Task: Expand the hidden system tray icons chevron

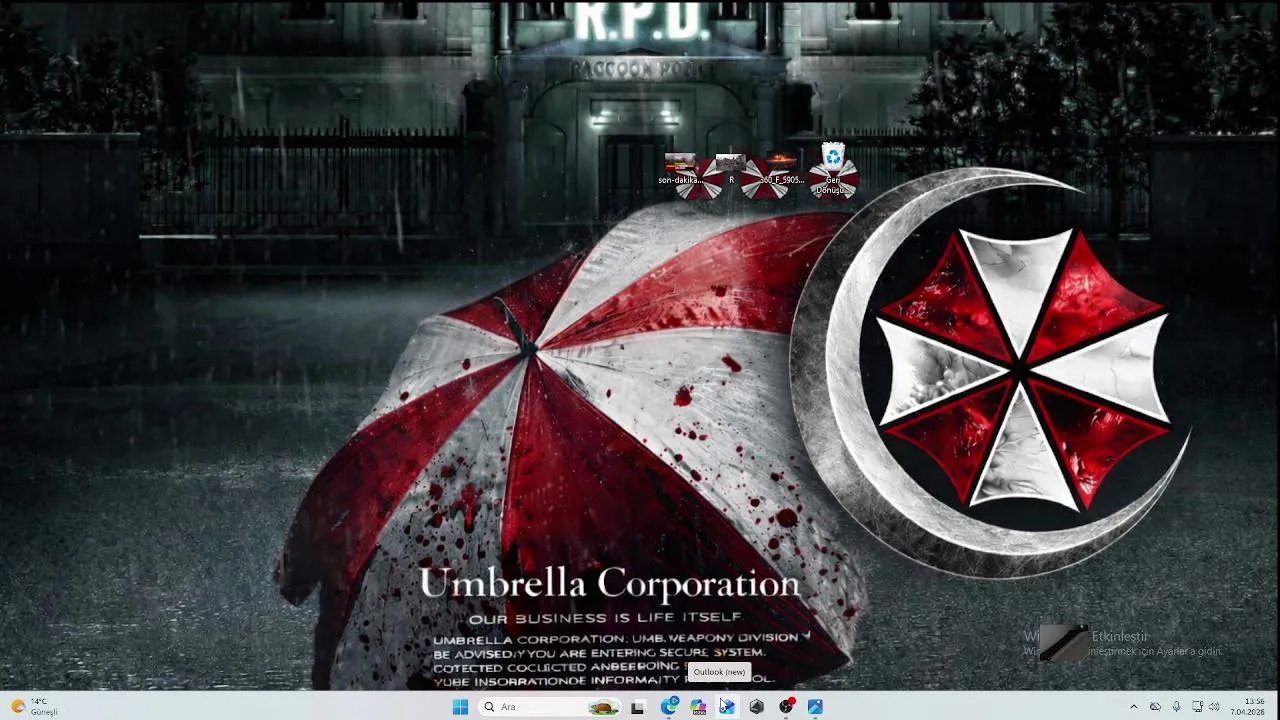Action: (1133, 707)
